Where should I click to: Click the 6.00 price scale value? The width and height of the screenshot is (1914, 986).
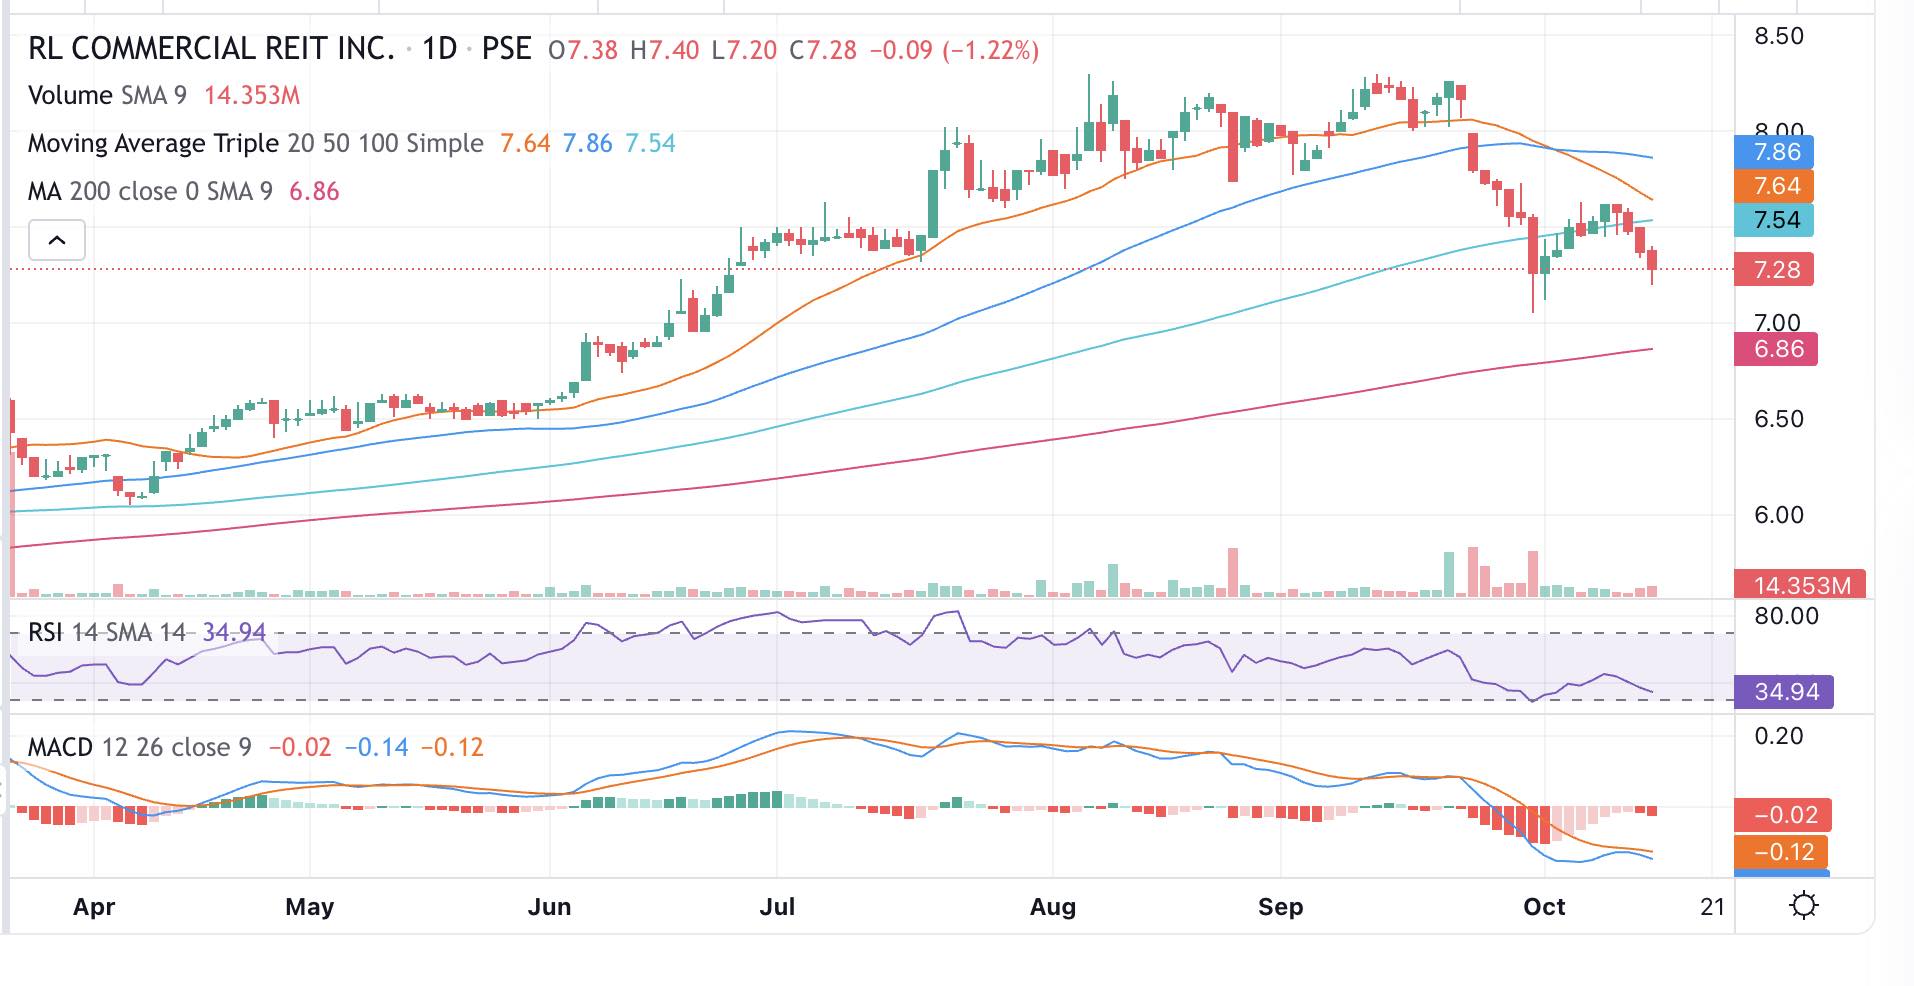pyautogui.click(x=1779, y=515)
